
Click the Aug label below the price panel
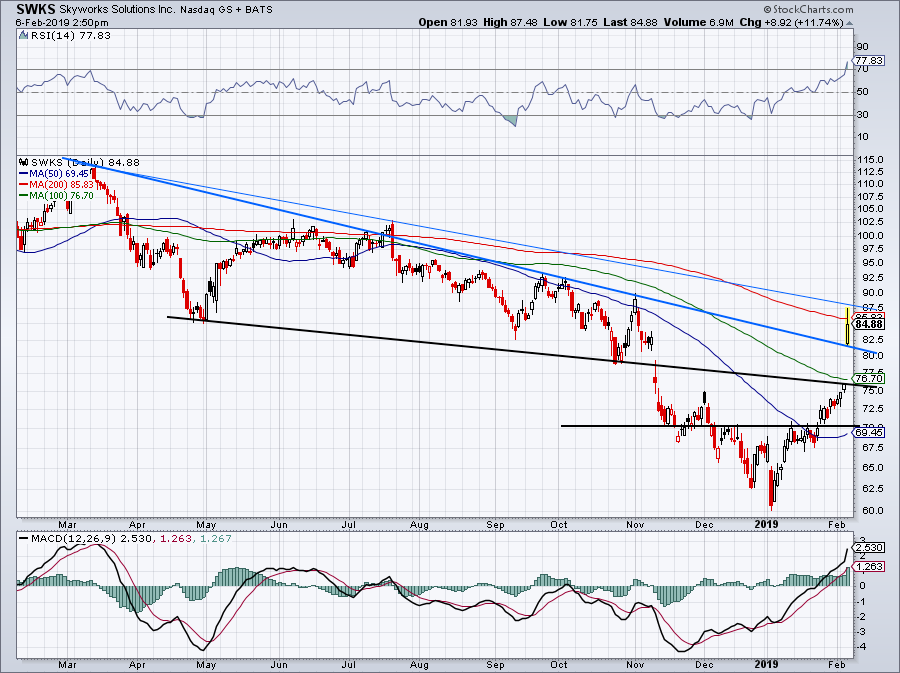pyautogui.click(x=420, y=524)
